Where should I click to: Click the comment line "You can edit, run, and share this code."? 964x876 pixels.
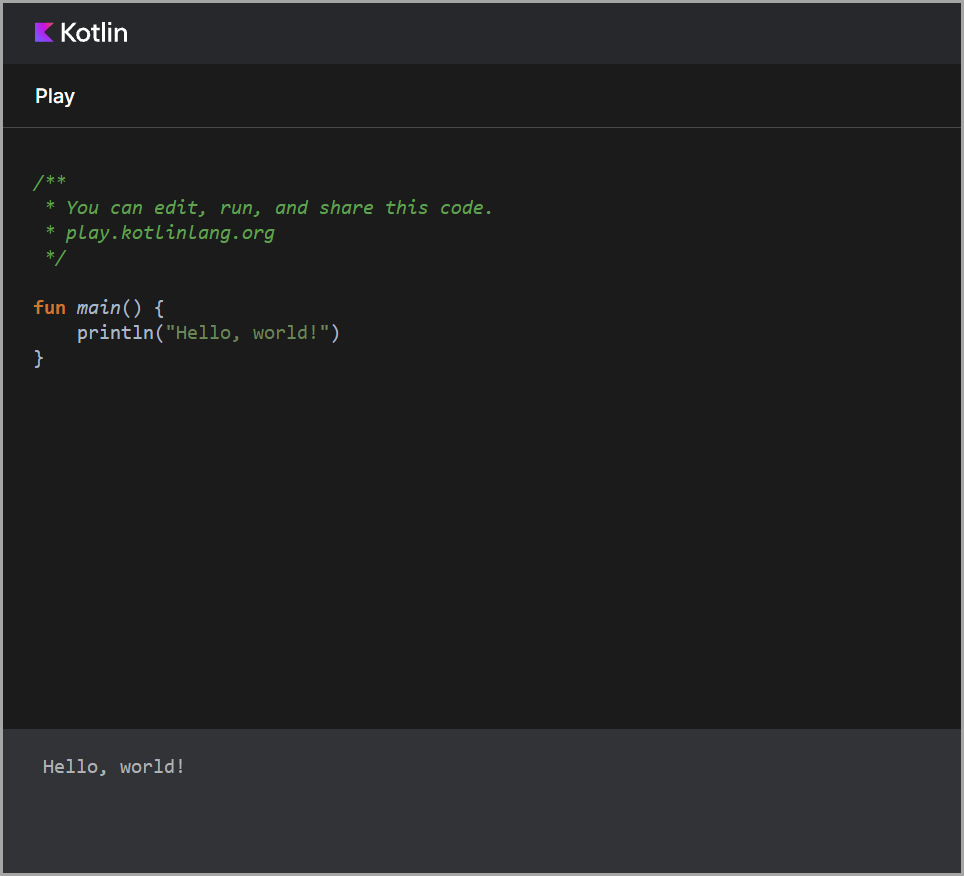click(x=279, y=208)
